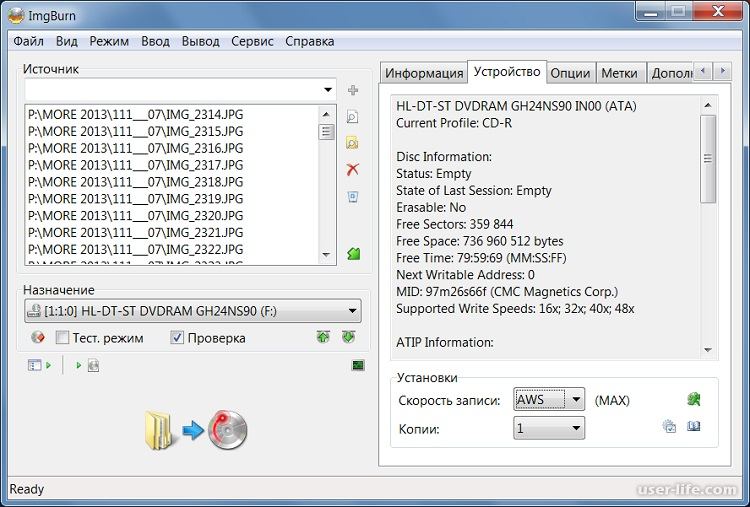Viewport: 750px width, 507px height.
Task: Open the Источник source dropdown
Action: 328,91
